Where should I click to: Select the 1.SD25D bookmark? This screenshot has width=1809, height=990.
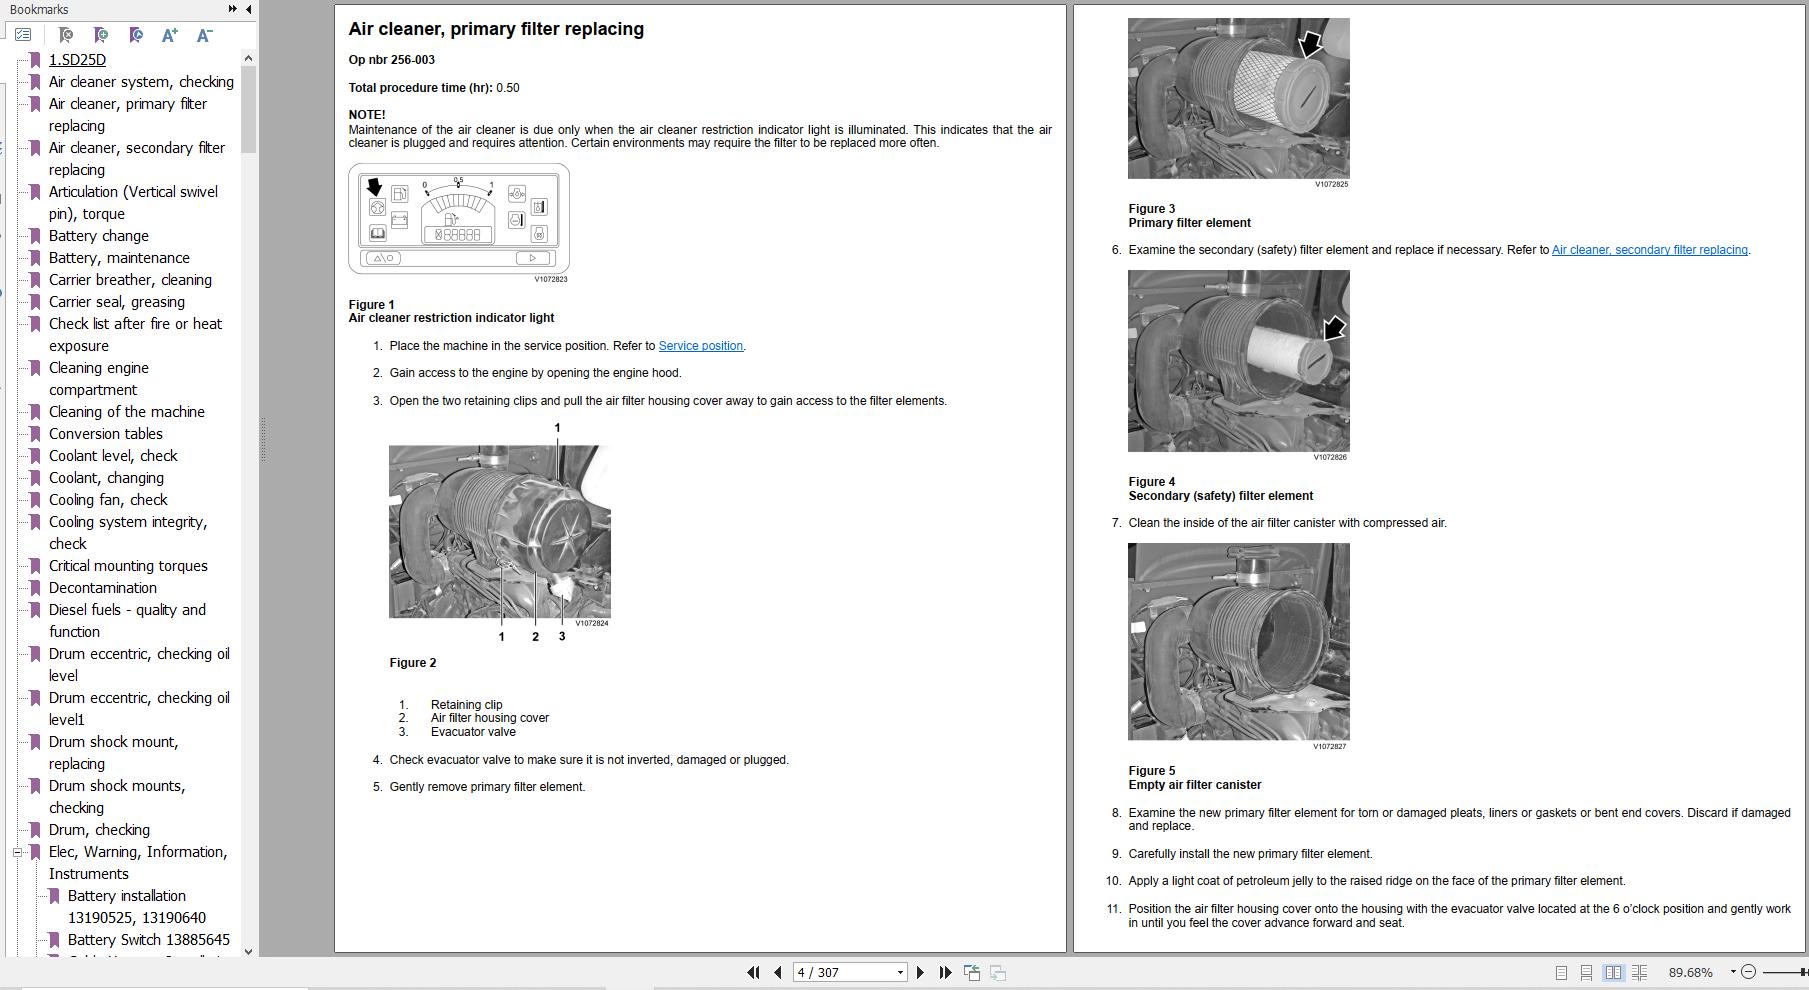tap(76, 59)
